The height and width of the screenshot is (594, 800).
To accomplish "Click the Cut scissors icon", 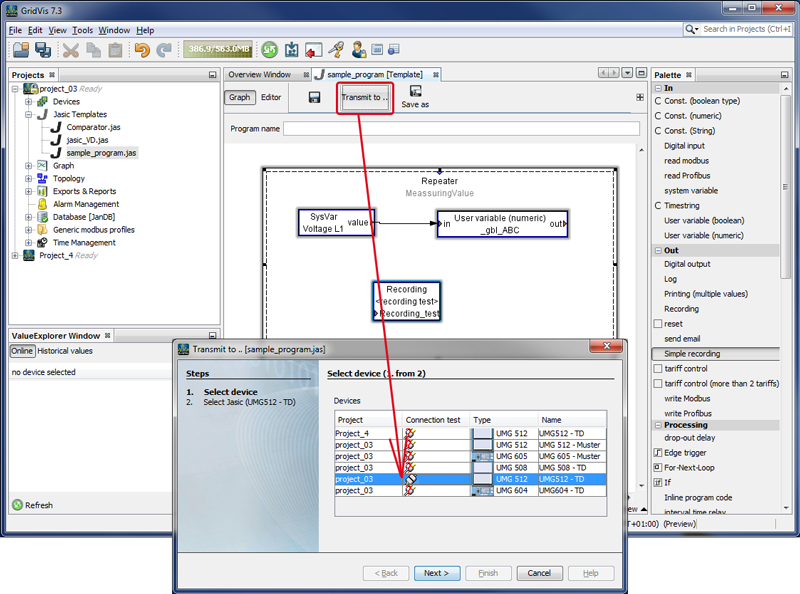I will (x=69, y=49).
